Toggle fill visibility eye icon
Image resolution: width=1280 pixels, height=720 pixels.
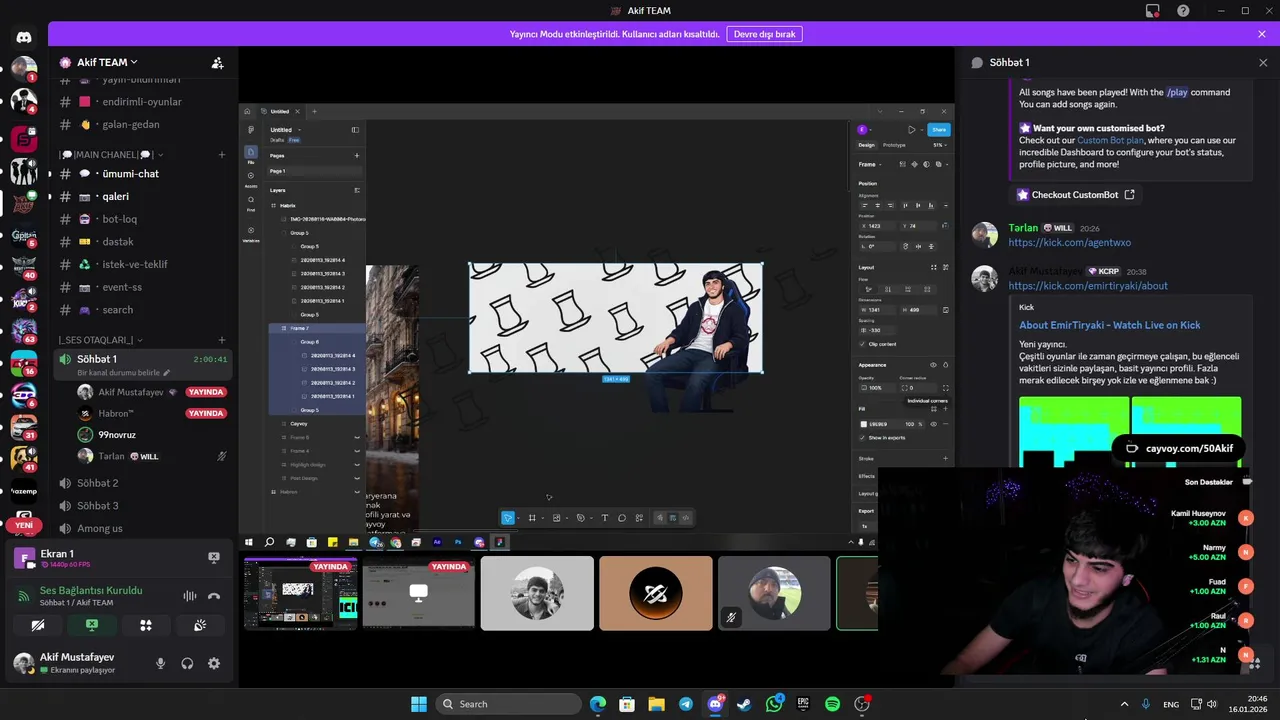click(x=934, y=424)
